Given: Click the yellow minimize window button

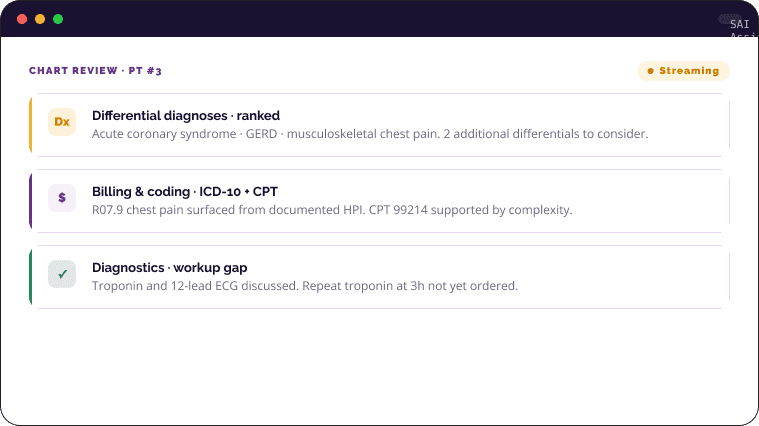Looking at the screenshot, I should (40, 19).
